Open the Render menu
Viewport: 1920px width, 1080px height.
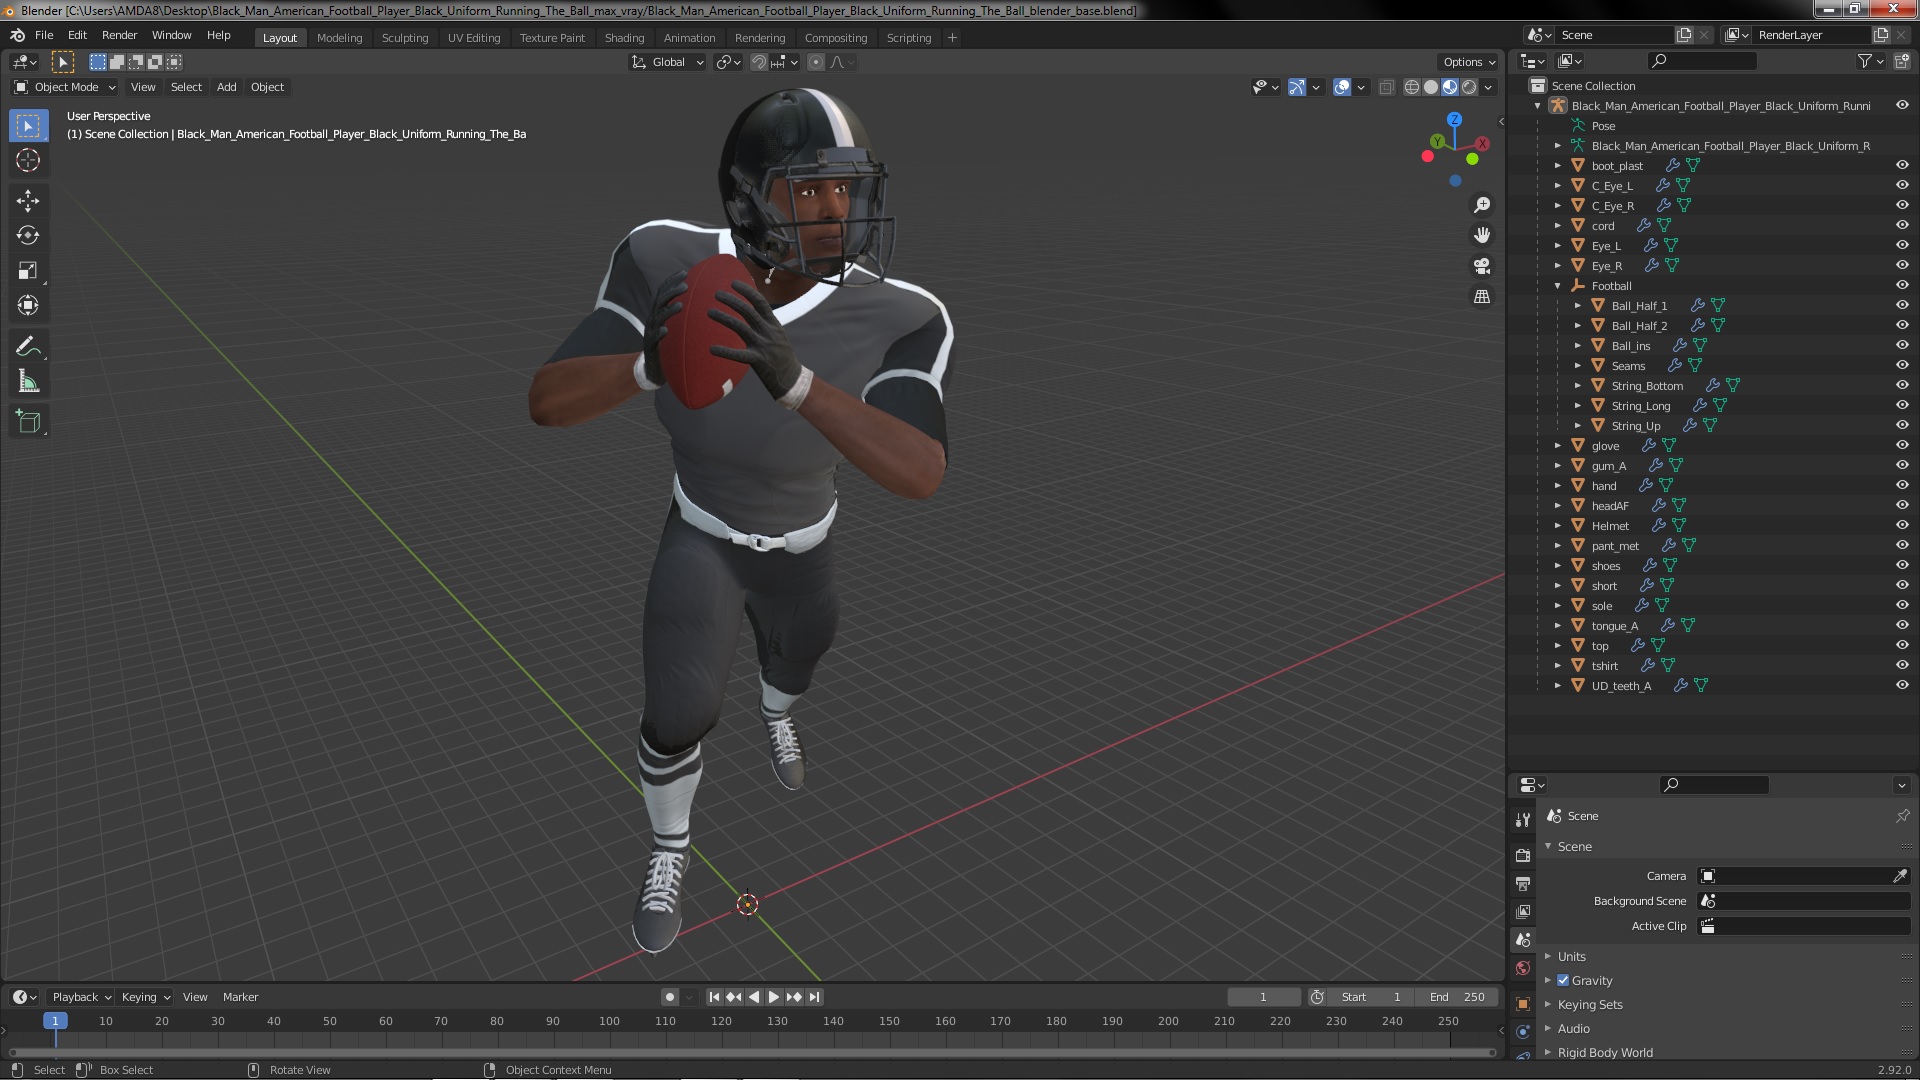point(119,35)
